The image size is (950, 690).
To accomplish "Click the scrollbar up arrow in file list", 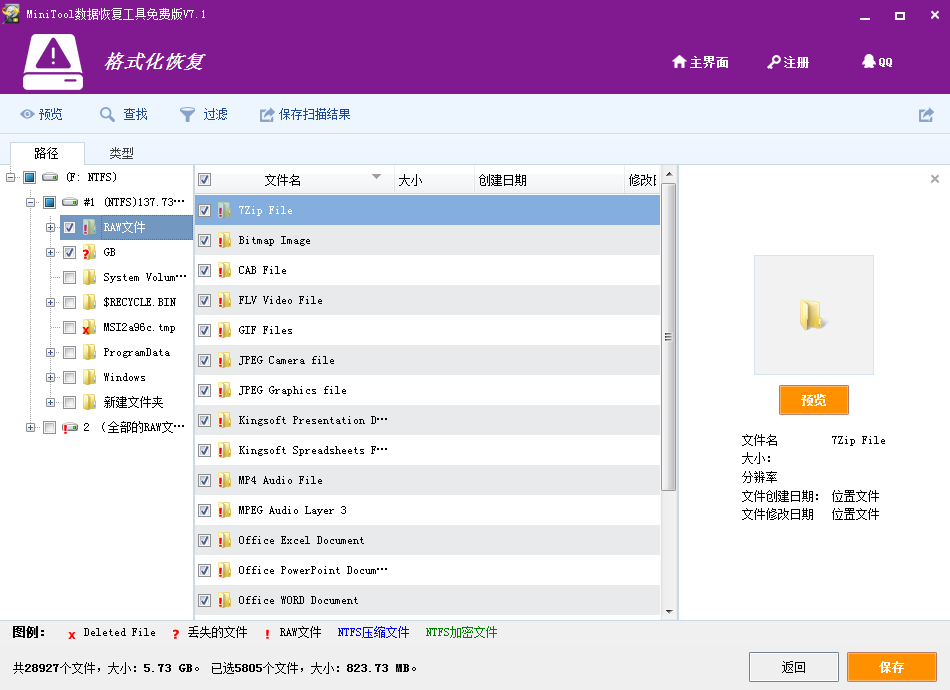I will [669, 174].
